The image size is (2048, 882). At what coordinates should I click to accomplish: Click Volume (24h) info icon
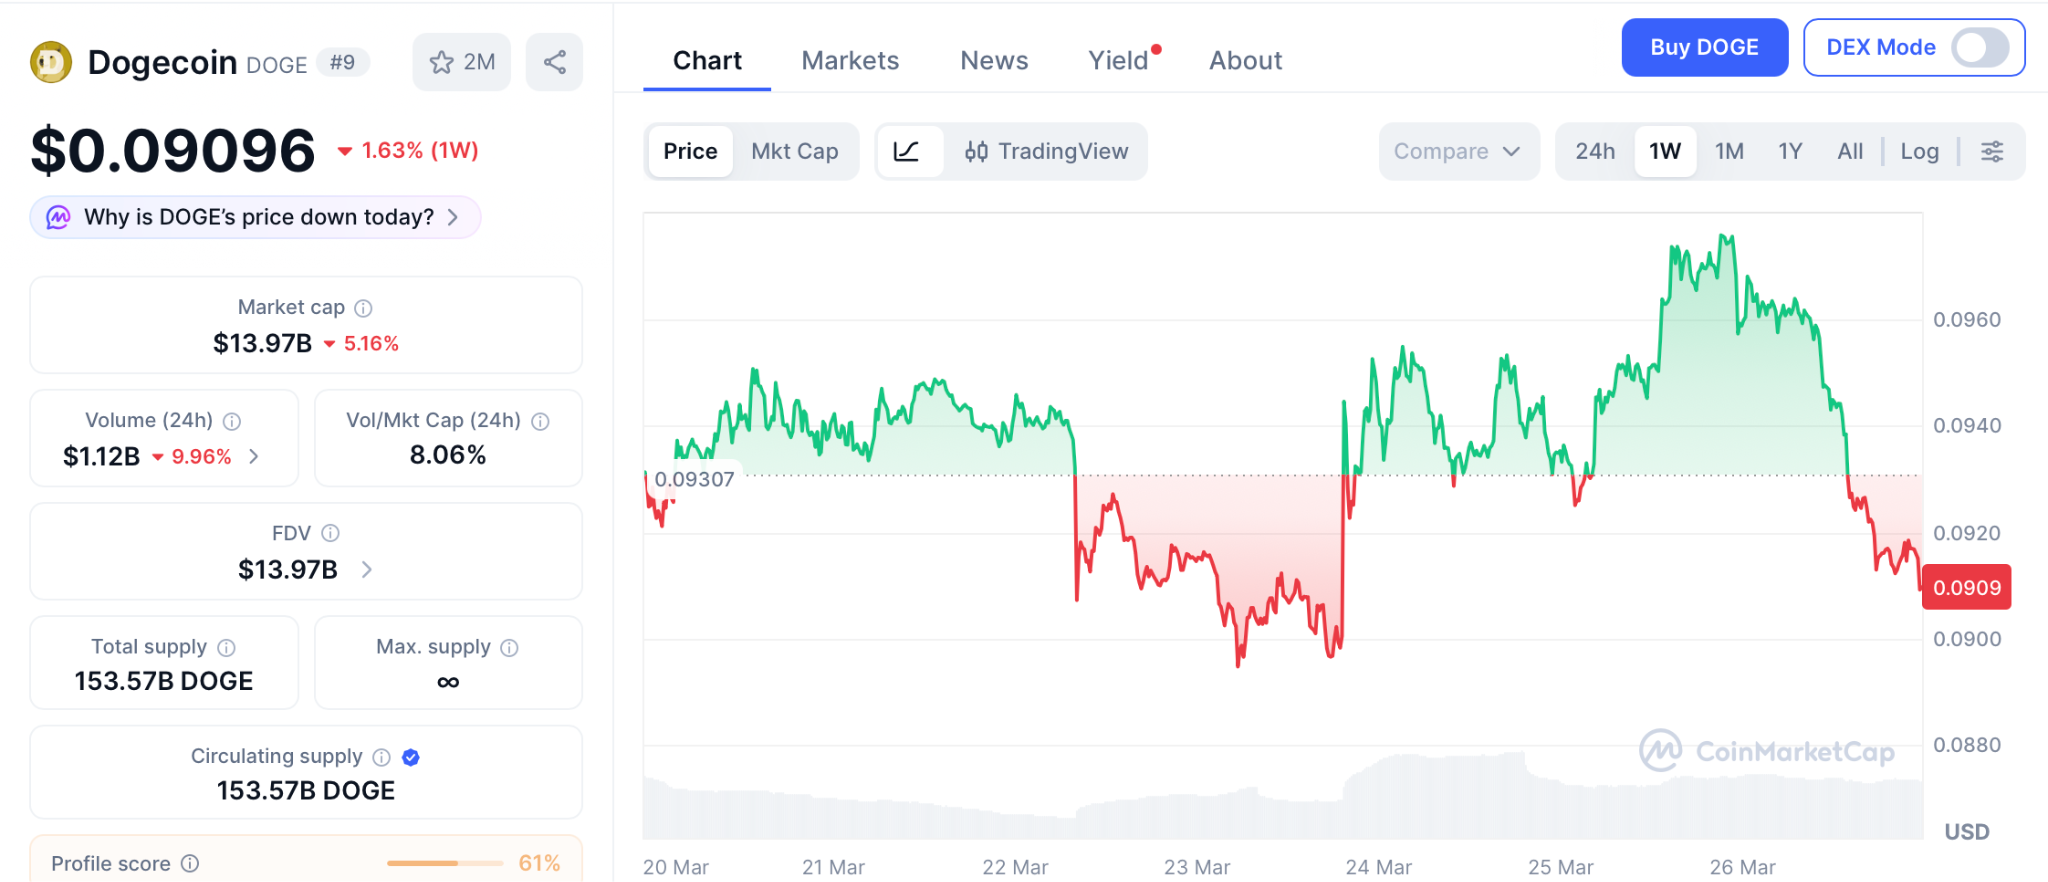tap(232, 421)
